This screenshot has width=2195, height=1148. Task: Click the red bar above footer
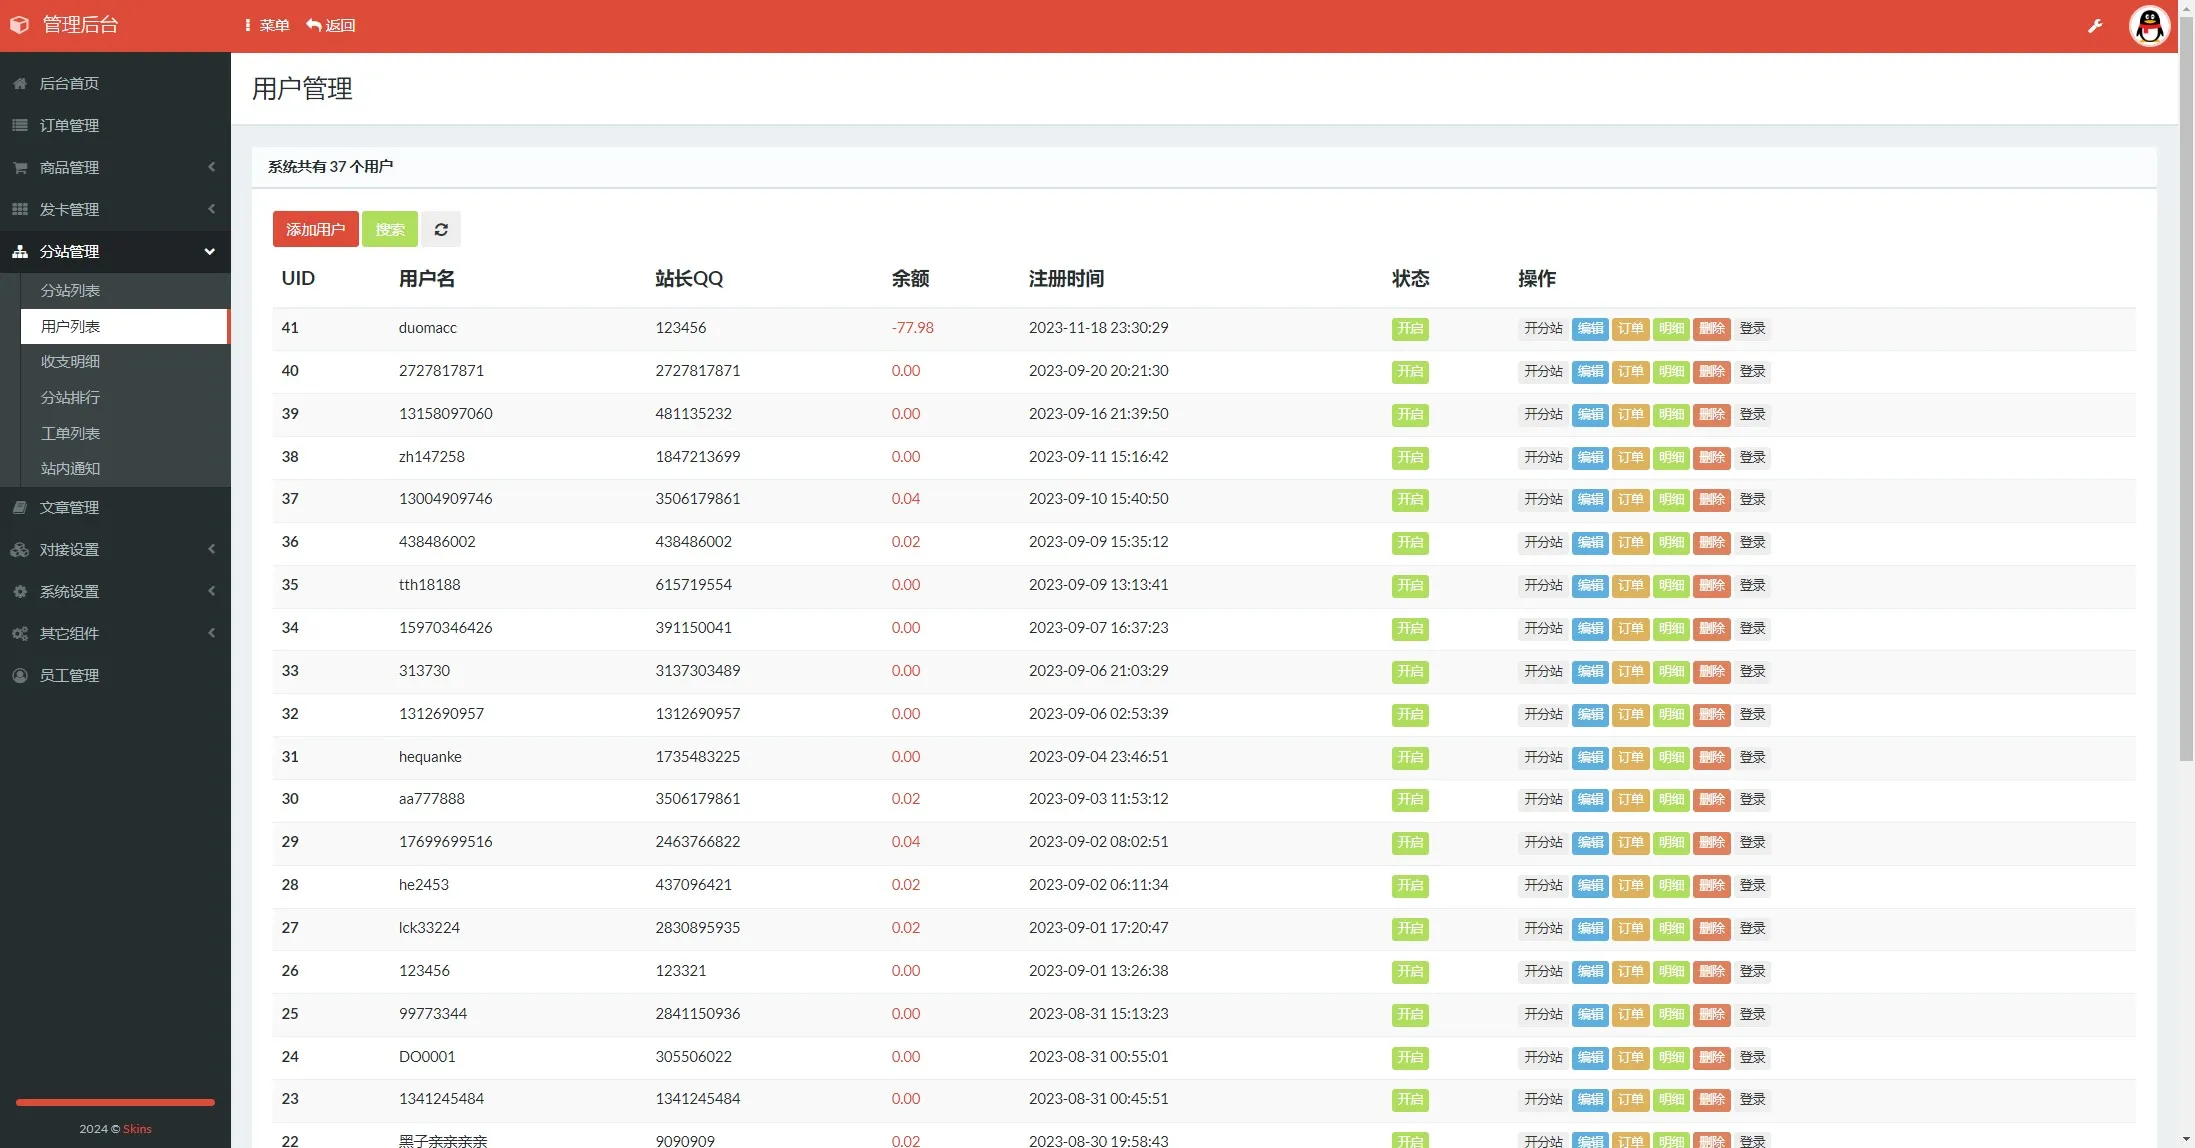click(x=115, y=1102)
